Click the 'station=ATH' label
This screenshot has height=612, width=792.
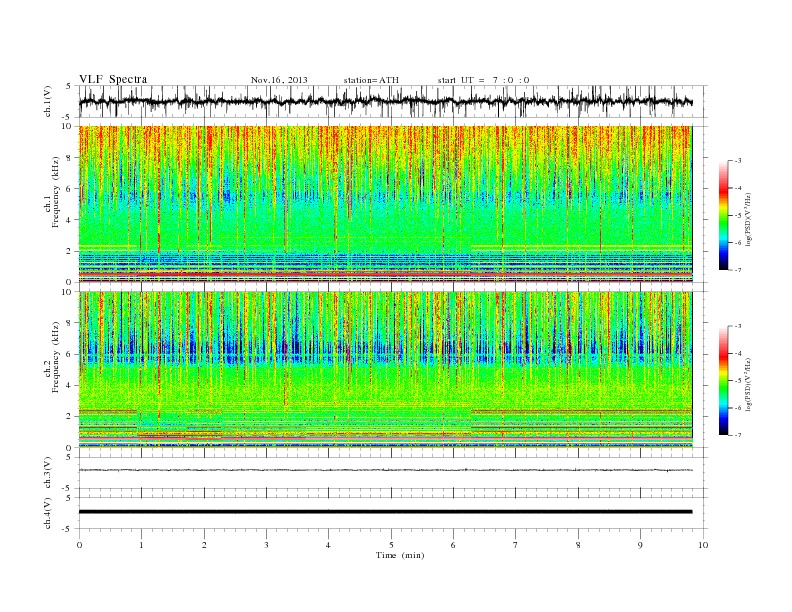(371, 80)
